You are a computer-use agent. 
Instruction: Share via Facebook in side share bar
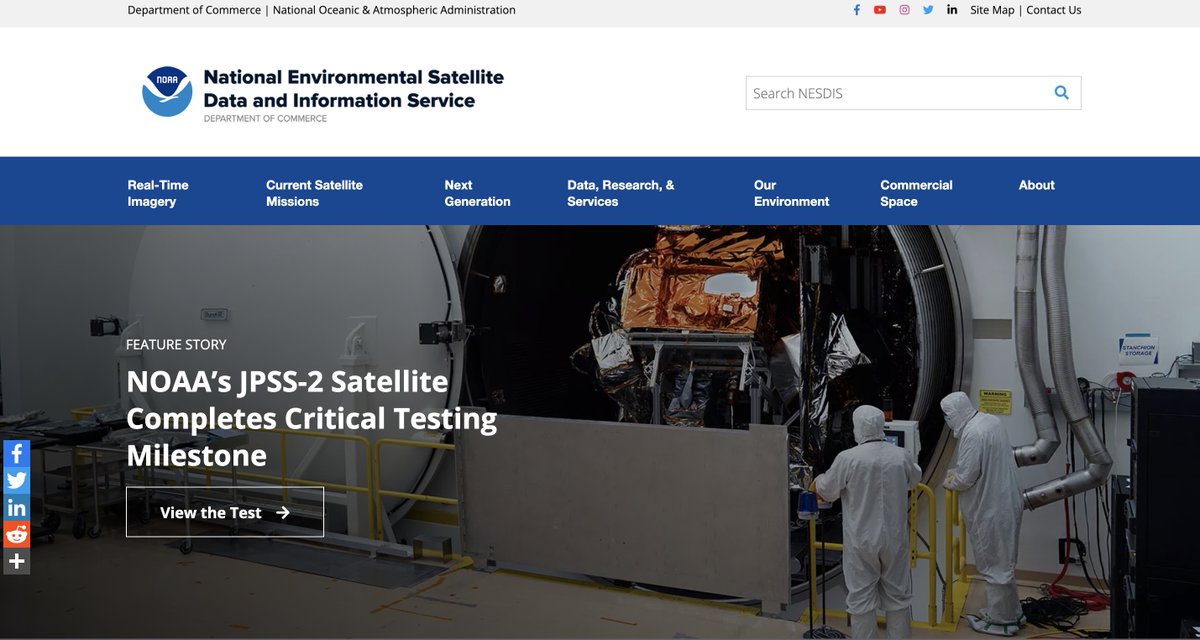16,454
